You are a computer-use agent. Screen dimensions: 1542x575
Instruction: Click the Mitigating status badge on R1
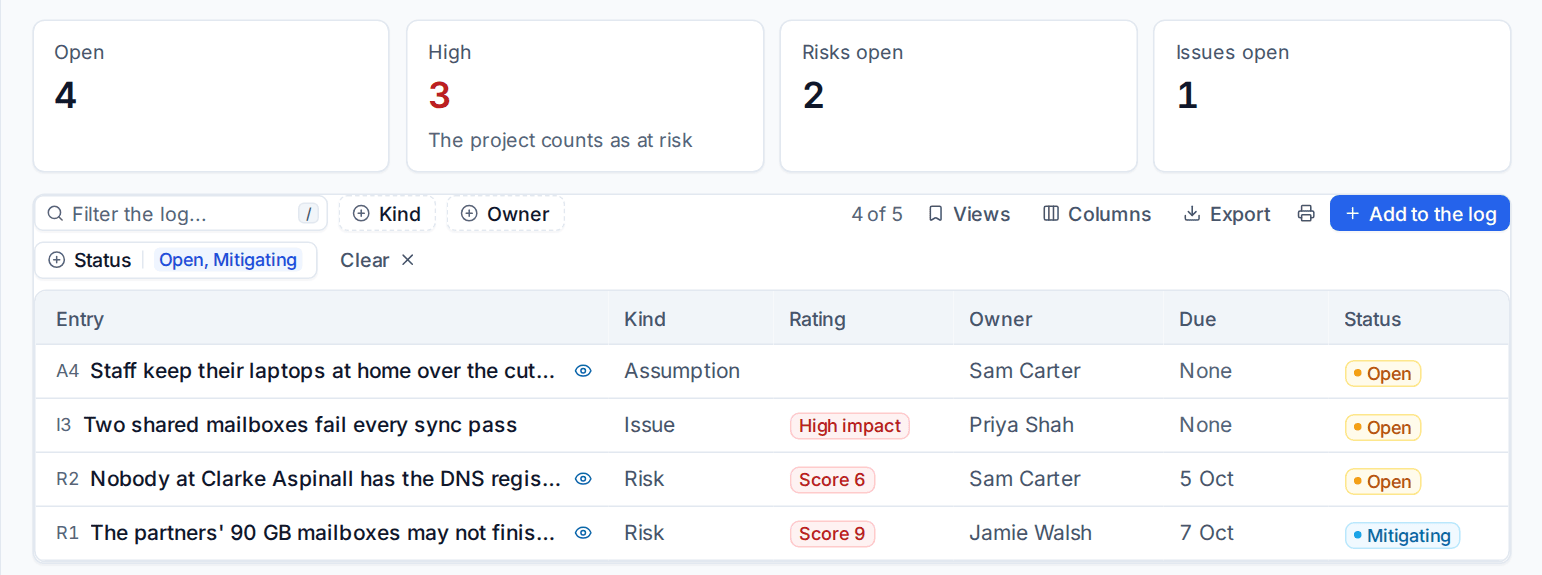[1402, 535]
